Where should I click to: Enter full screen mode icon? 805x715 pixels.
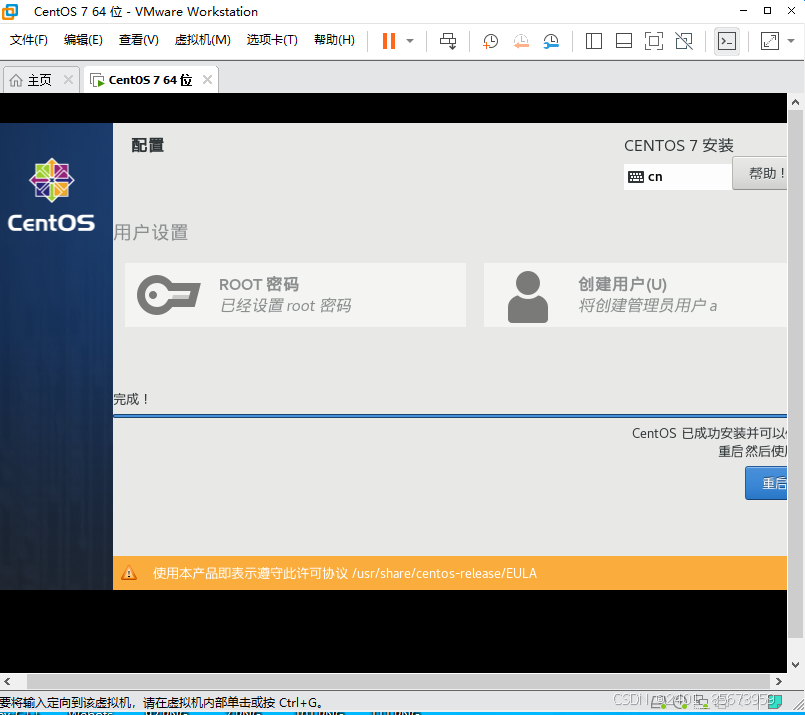(654, 41)
